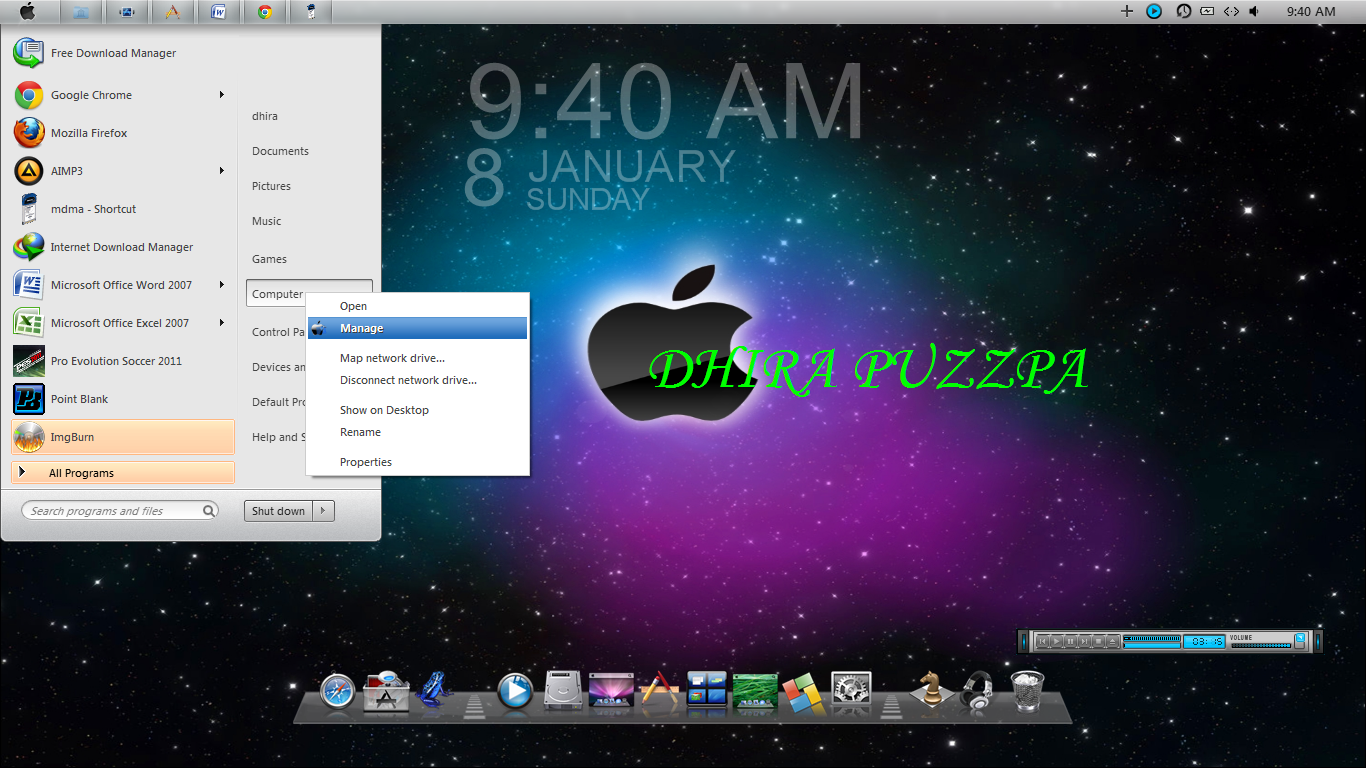
Task: Open the pencil and ruler icon in dock
Action: pos(659,690)
